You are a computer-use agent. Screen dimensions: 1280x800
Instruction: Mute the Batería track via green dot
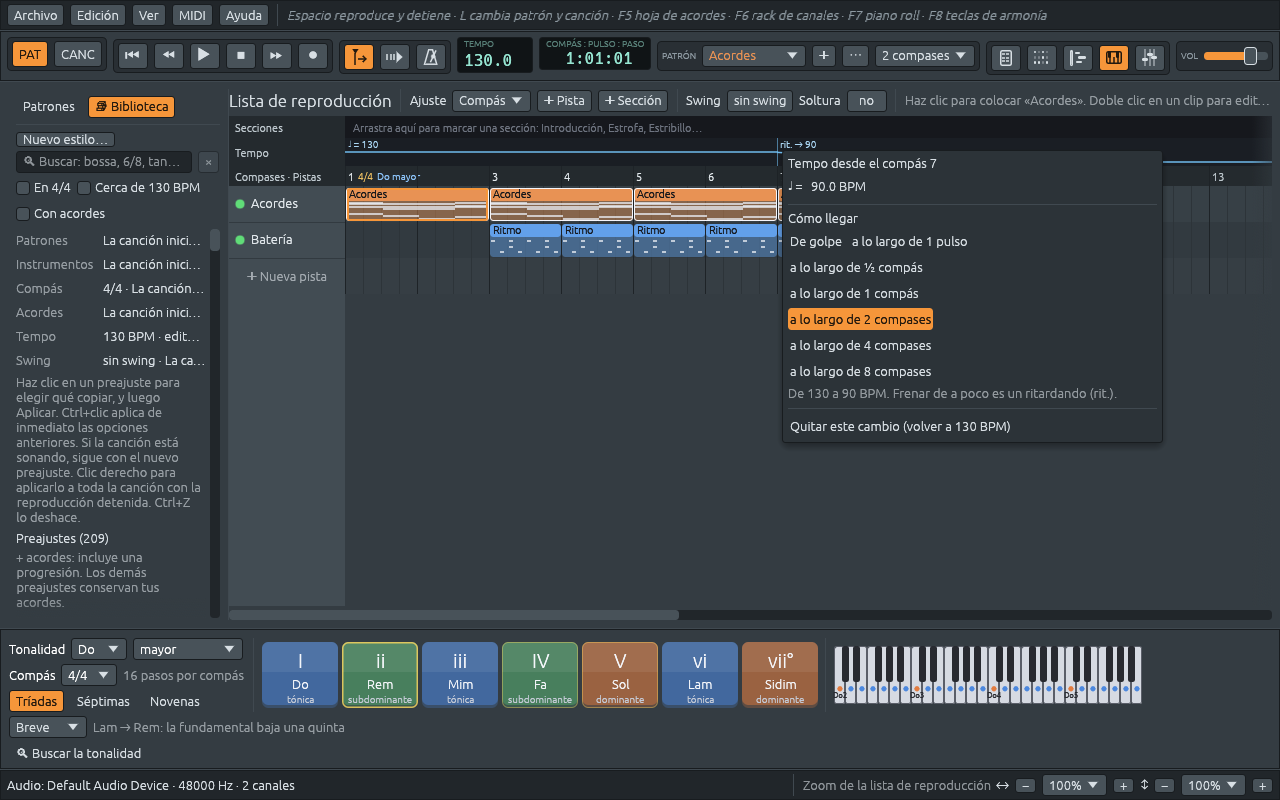(240, 240)
